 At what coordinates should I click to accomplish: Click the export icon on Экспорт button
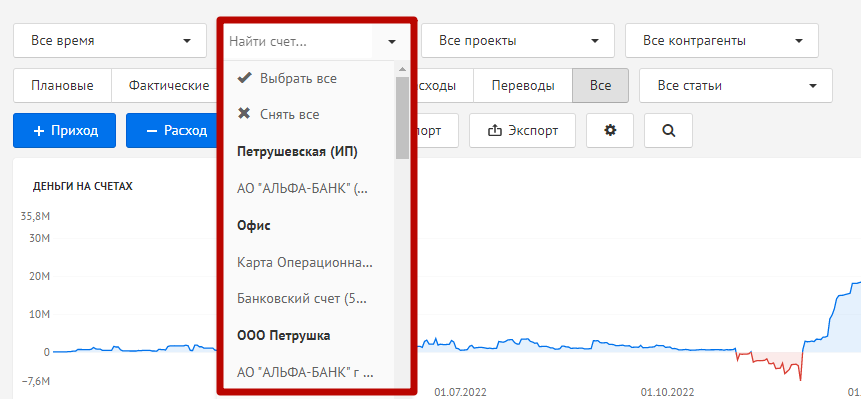click(x=495, y=131)
